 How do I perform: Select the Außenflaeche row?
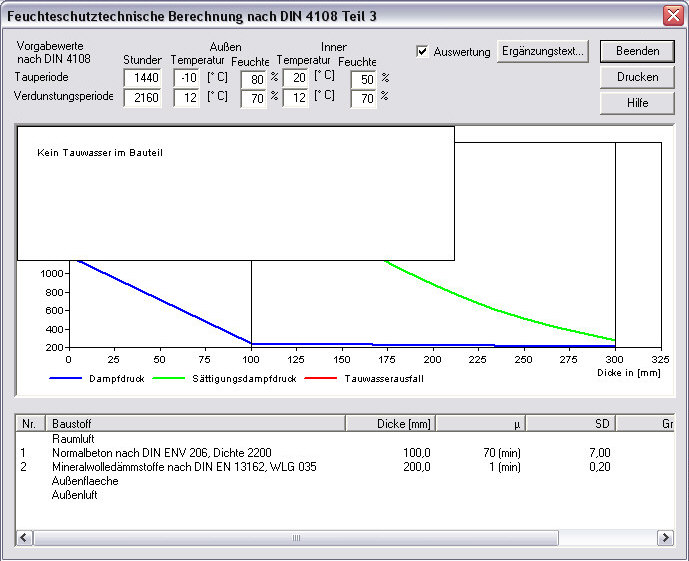pyautogui.click(x=344, y=481)
